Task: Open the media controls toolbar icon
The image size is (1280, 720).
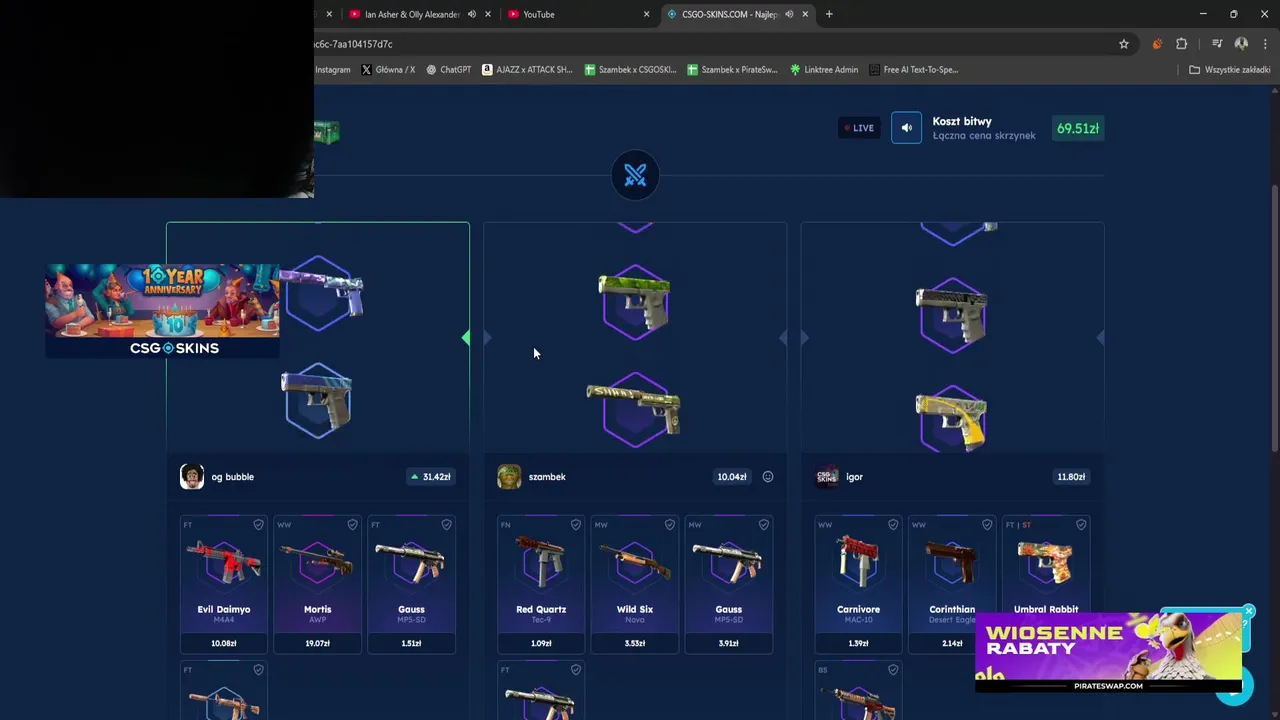Action: tap(1217, 44)
